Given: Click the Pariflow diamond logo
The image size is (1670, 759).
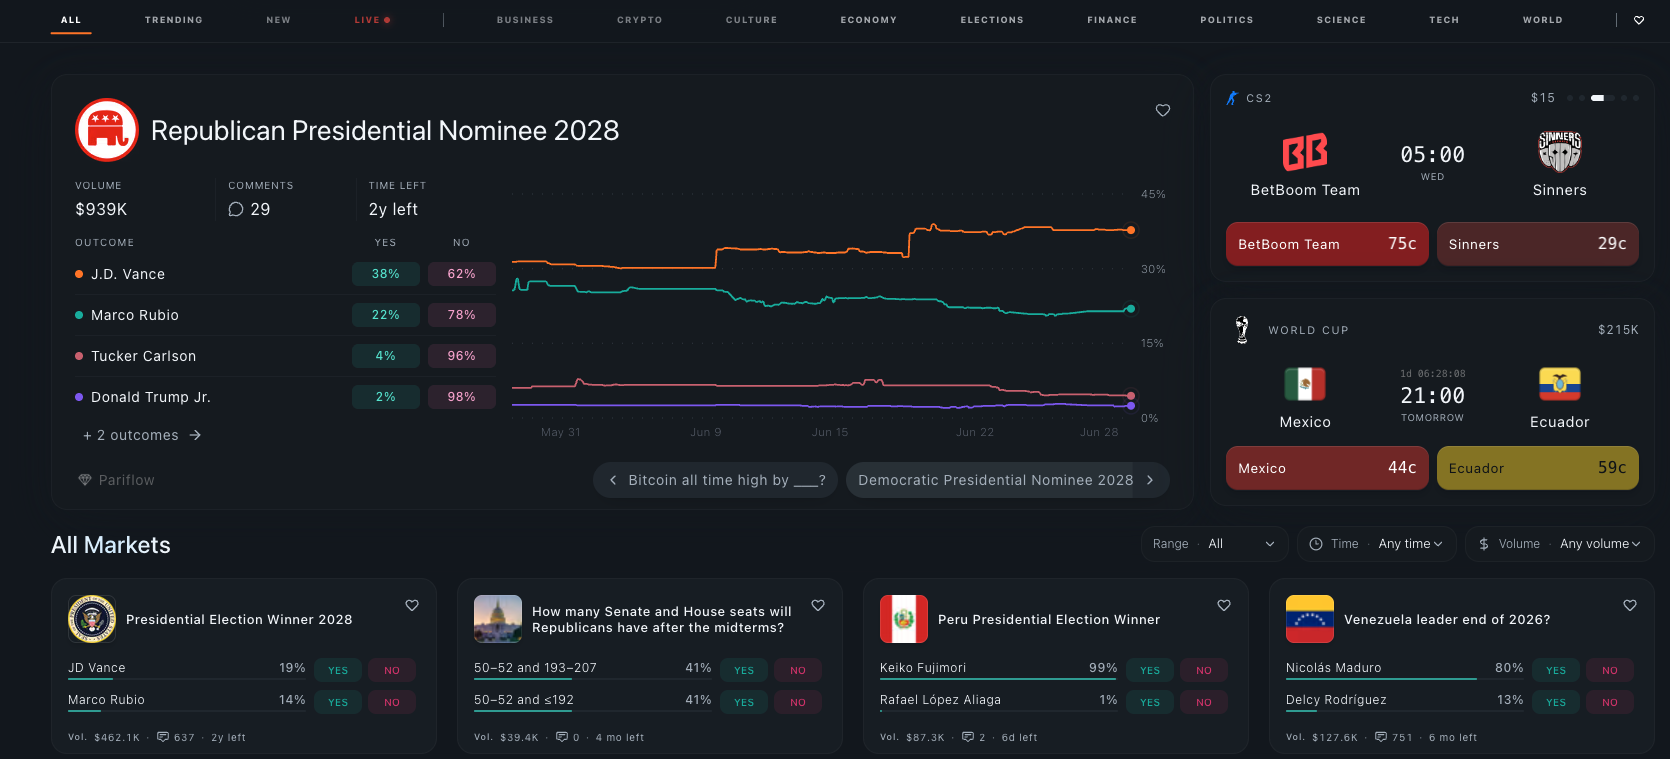Looking at the screenshot, I should point(85,480).
